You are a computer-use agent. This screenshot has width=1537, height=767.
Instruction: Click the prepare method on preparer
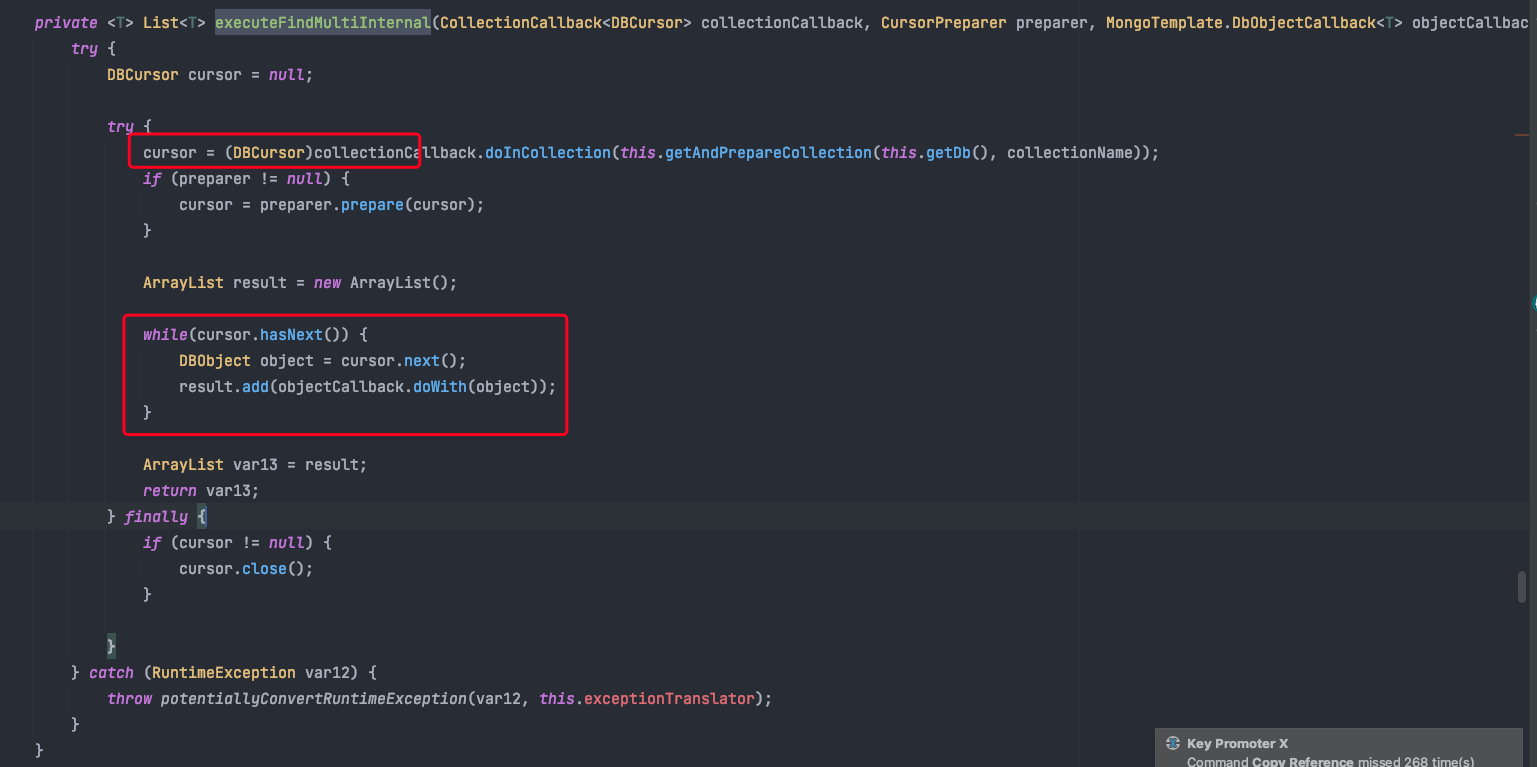(371, 205)
